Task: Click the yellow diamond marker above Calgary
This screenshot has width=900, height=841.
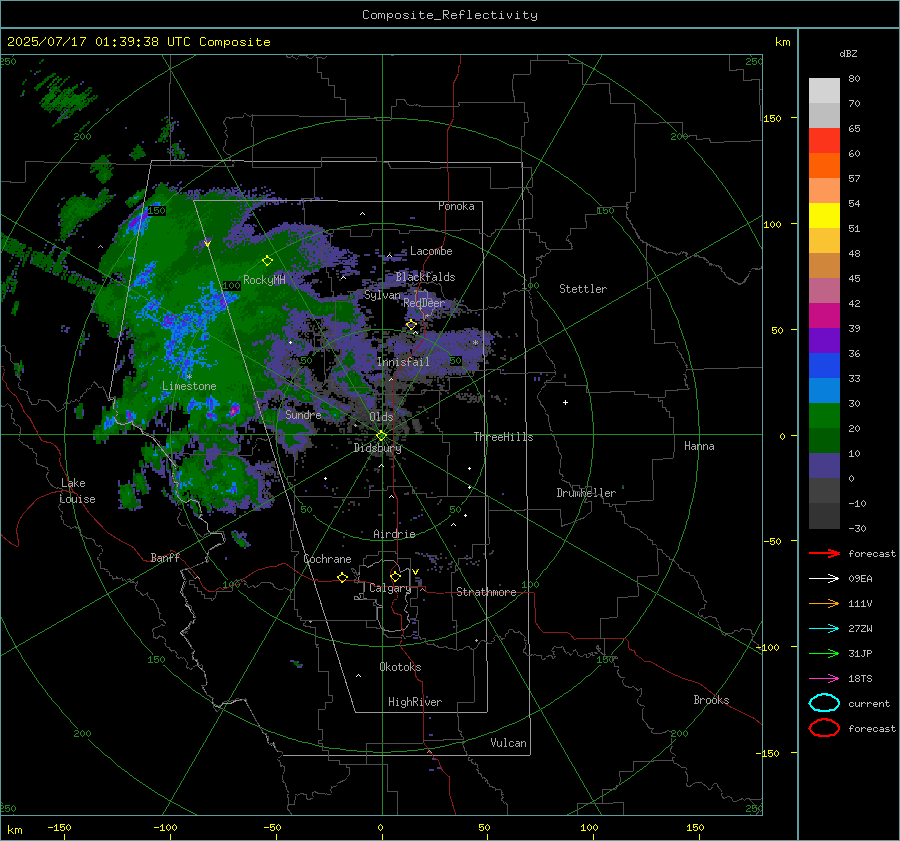Action: point(395,576)
